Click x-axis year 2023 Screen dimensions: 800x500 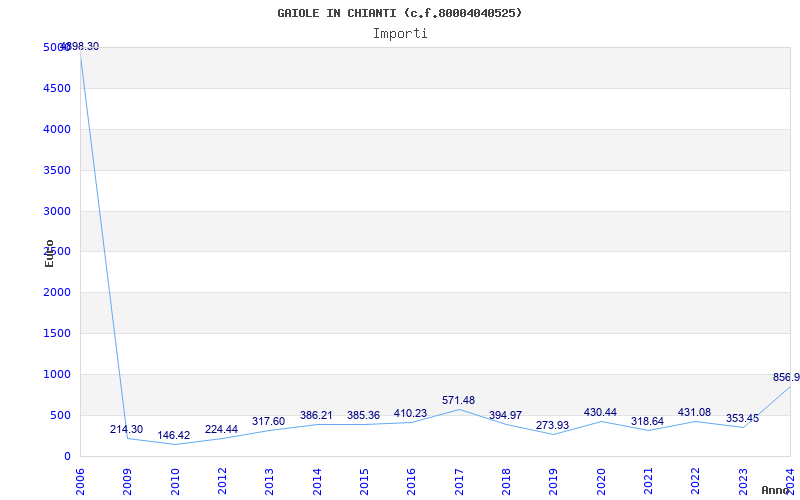743,481
